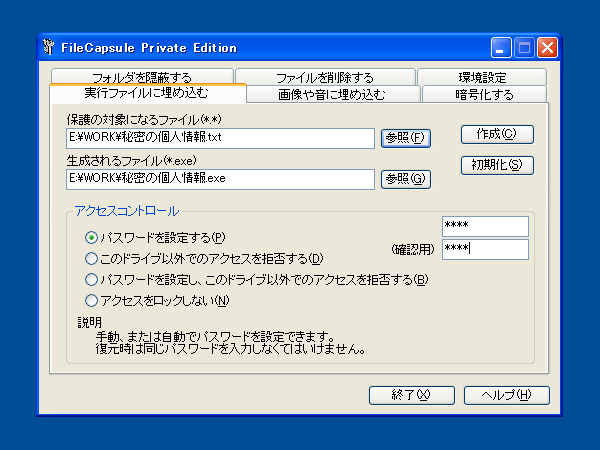Switch to 画像や音に埋め込む tab

(x=333, y=94)
